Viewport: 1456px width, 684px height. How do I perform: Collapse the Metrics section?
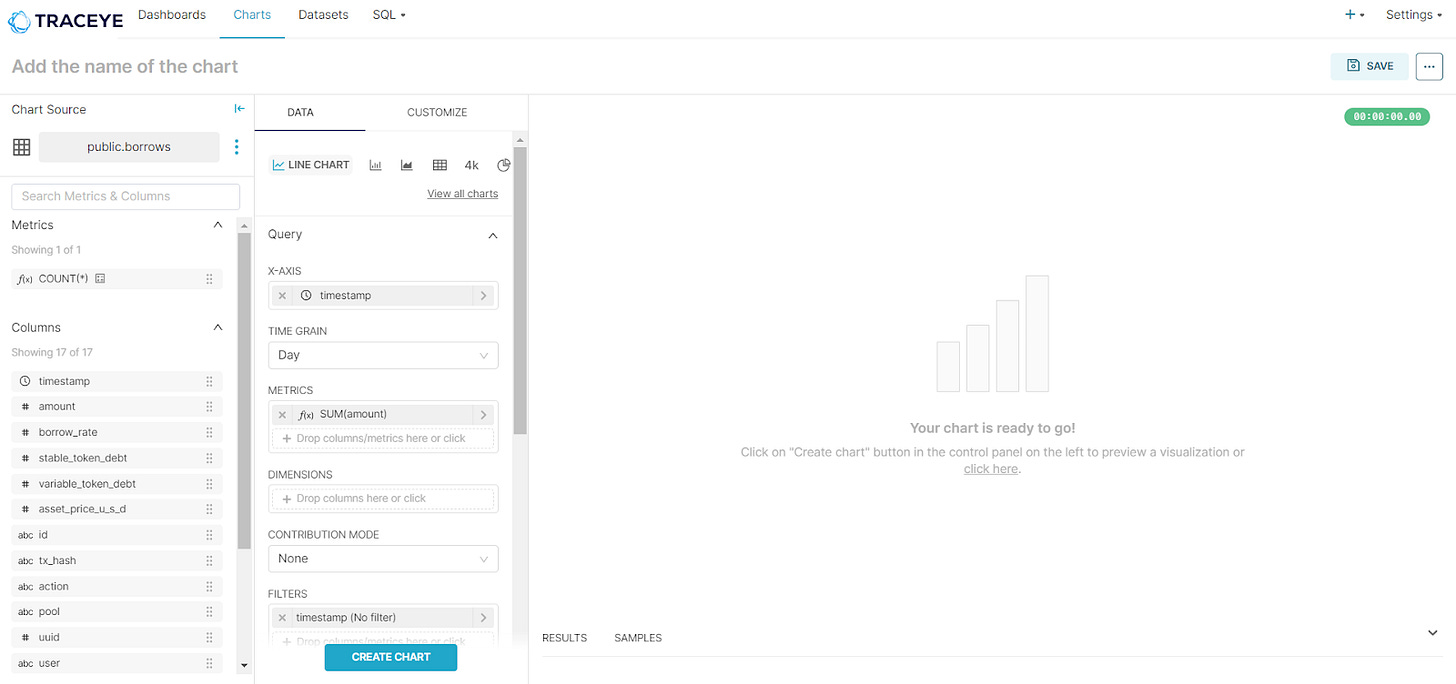click(x=218, y=225)
